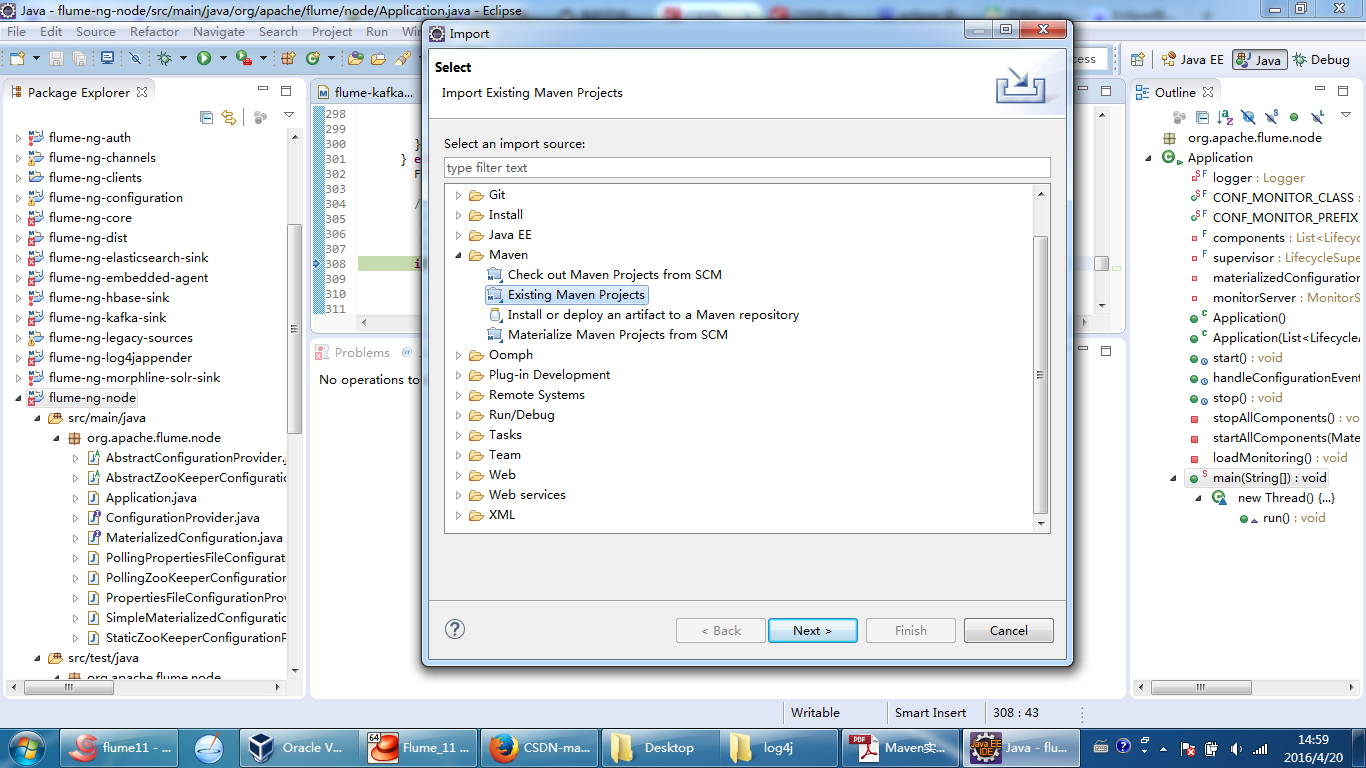Click the New wizard icon in the toolbar
1366x768 pixels.
(x=16, y=59)
